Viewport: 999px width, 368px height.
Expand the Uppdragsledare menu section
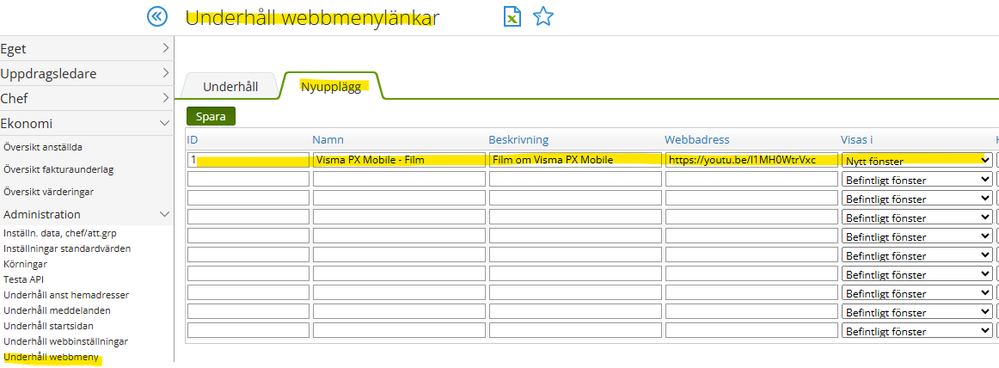tap(86, 73)
